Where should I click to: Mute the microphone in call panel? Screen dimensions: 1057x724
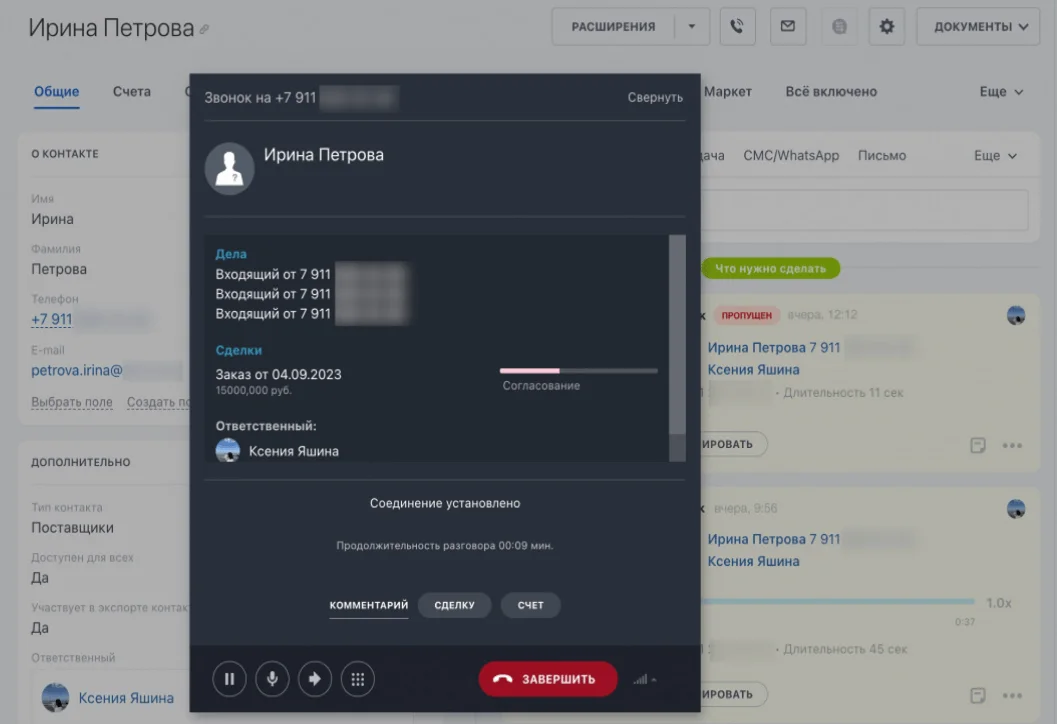272,679
